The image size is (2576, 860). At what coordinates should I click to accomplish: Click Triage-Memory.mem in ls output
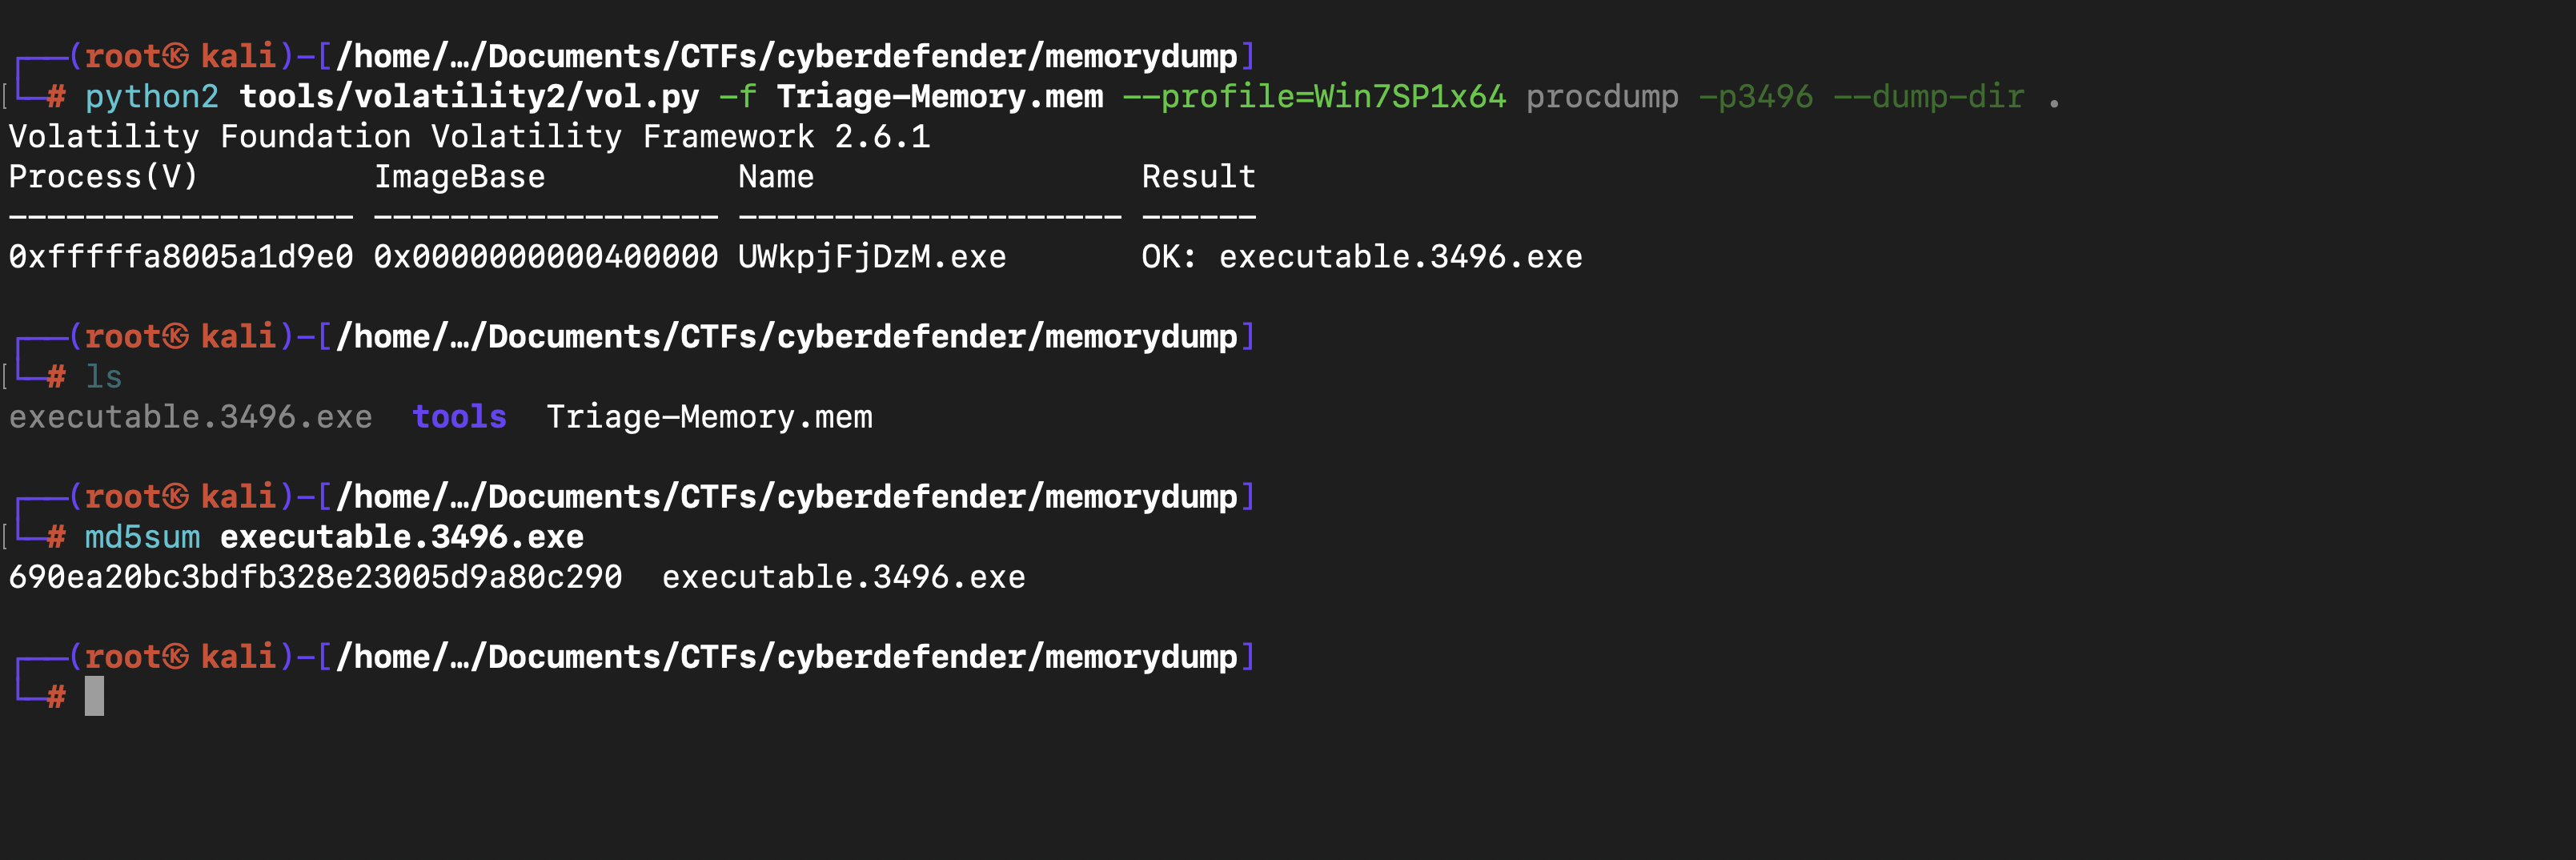tap(709, 417)
